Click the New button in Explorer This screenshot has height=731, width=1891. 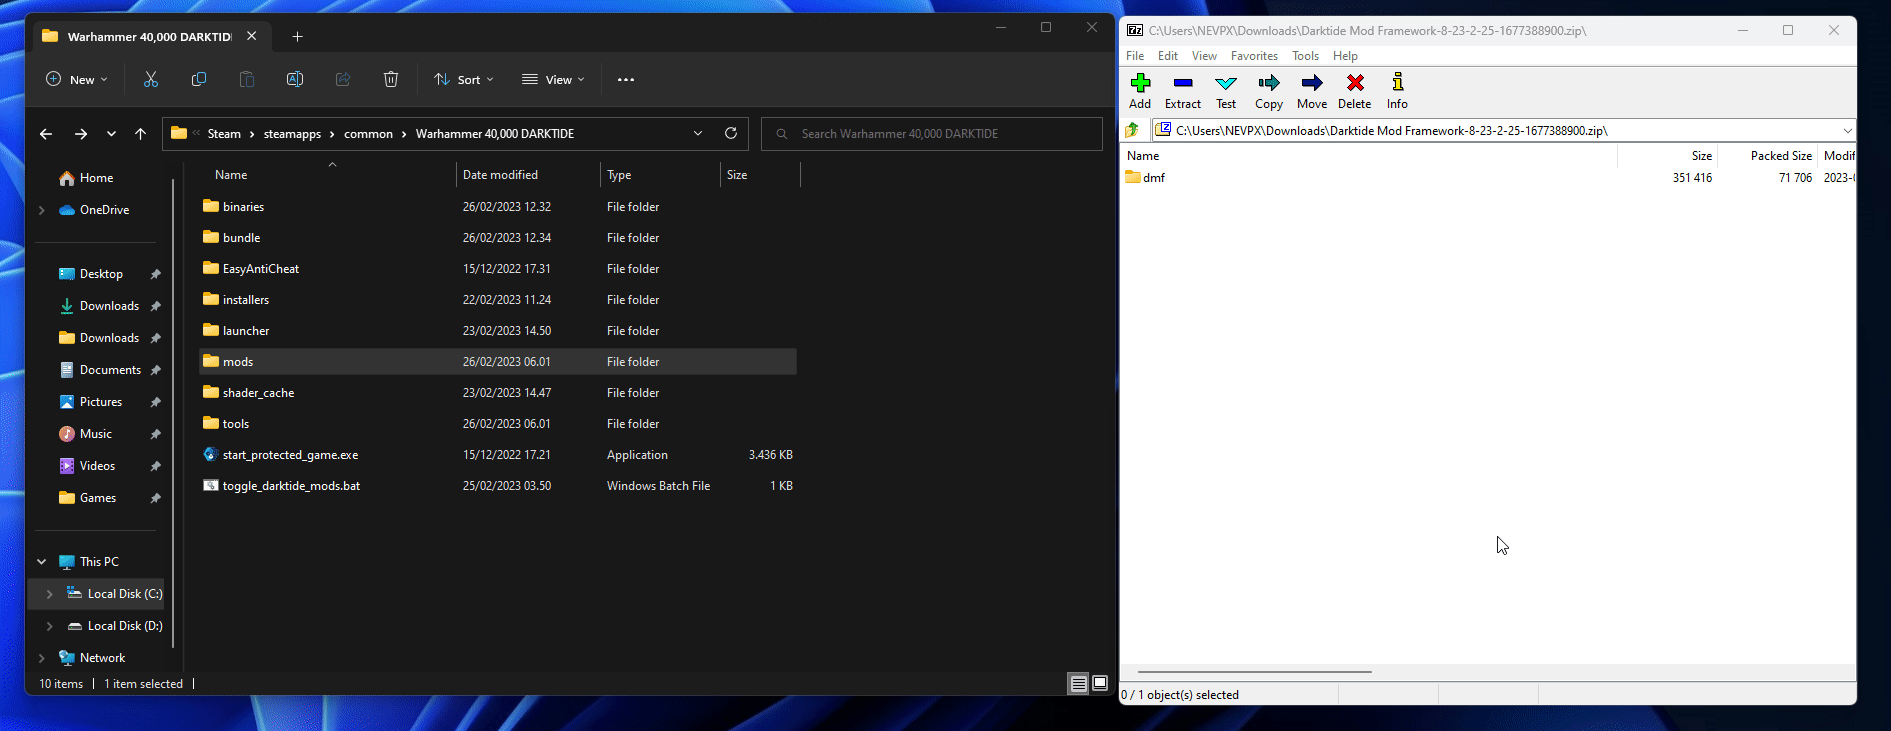tap(77, 80)
